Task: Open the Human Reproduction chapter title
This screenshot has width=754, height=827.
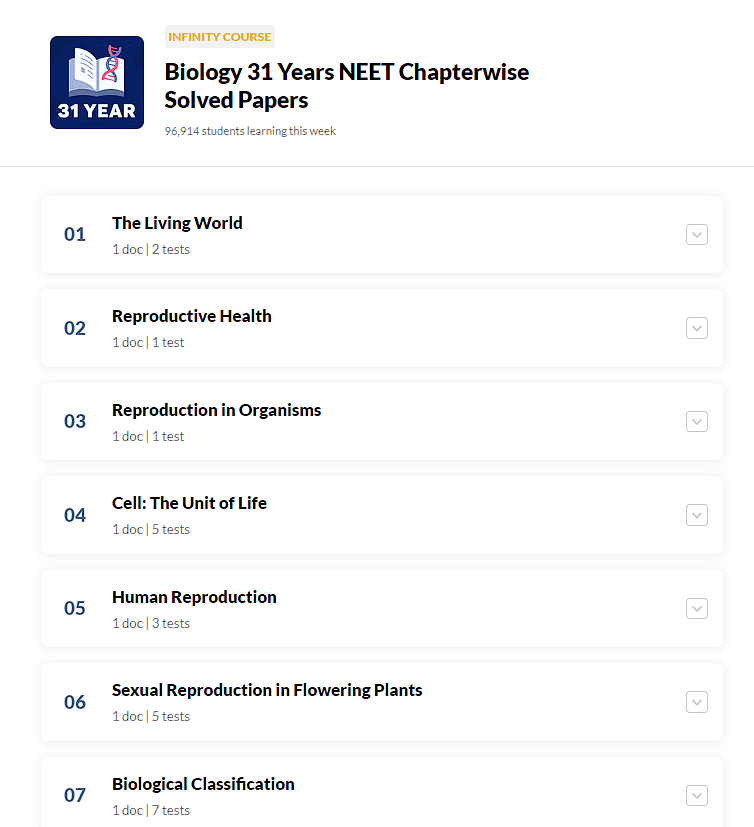Action: pyautogui.click(x=194, y=597)
